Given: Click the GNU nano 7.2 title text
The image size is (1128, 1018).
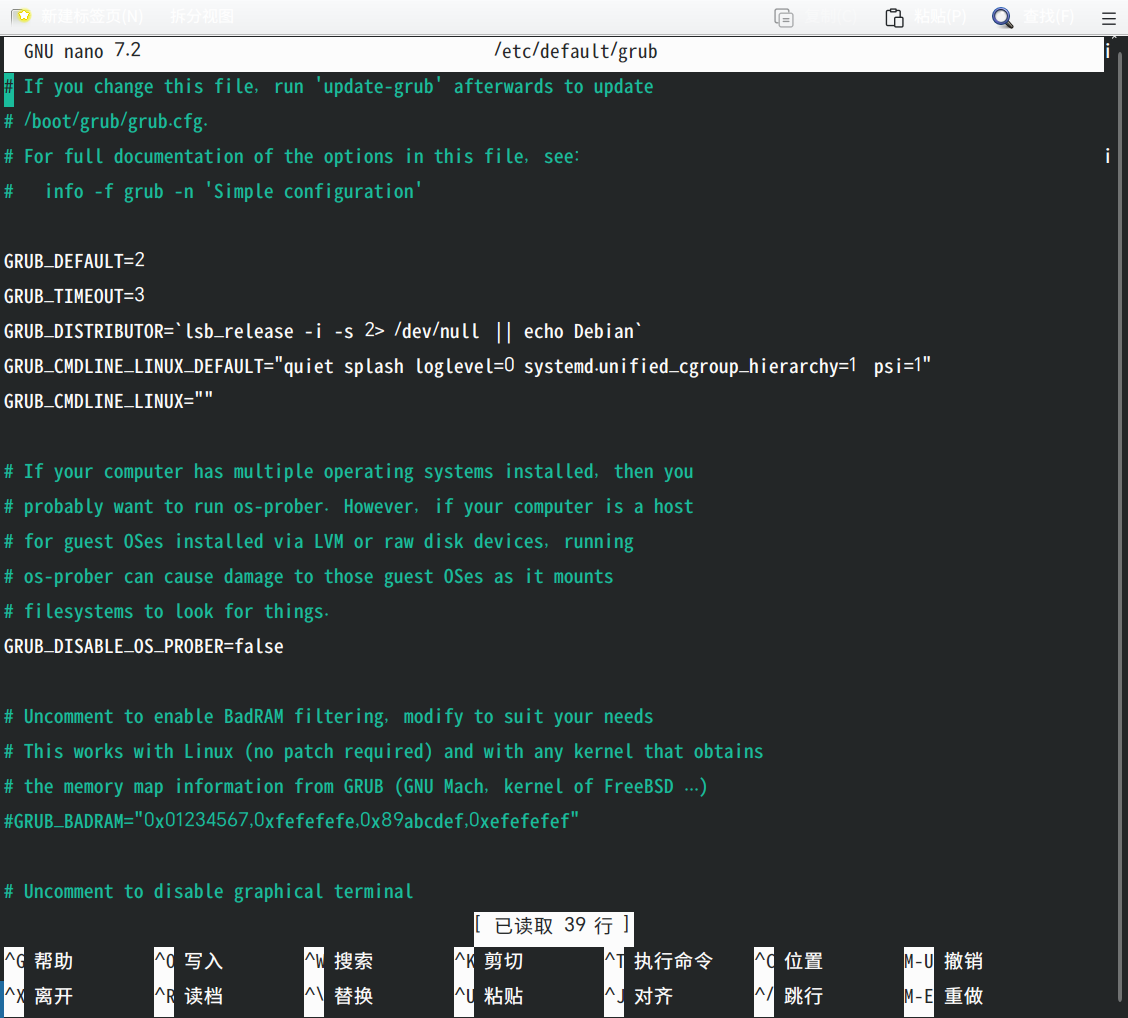Looking at the screenshot, I should (82, 51).
